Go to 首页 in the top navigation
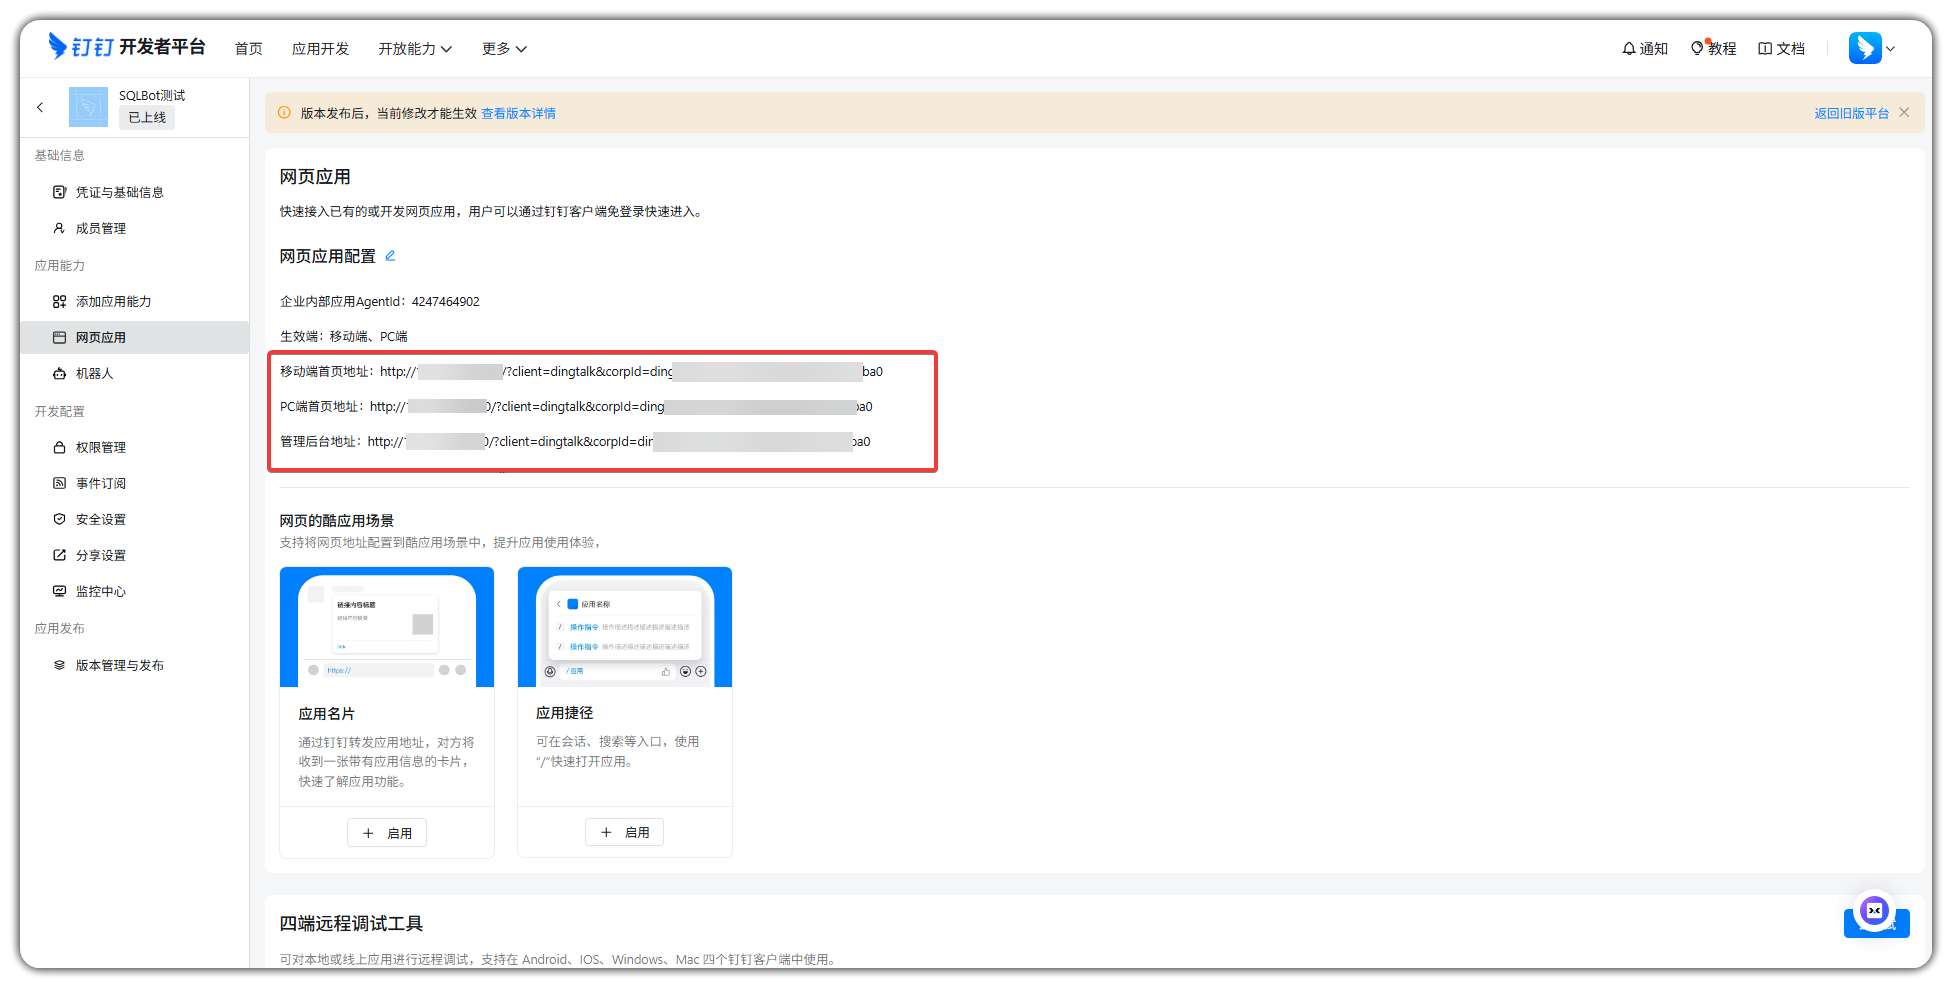 point(248,49)
